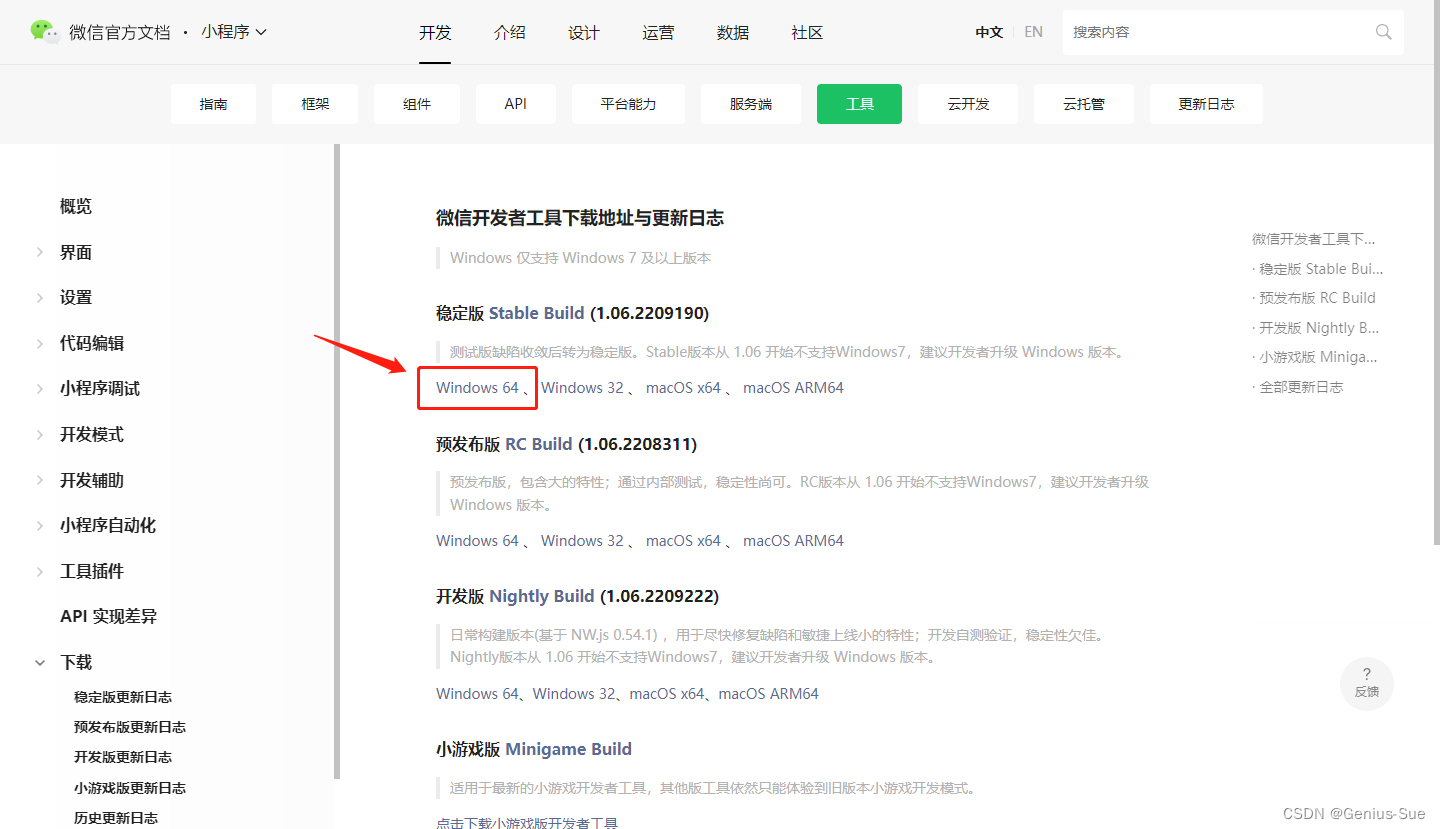Viewport: 1440px width, 829px height.
Task: Open 预发布版更新日志 in sidebar
Action: pos(130,727)
